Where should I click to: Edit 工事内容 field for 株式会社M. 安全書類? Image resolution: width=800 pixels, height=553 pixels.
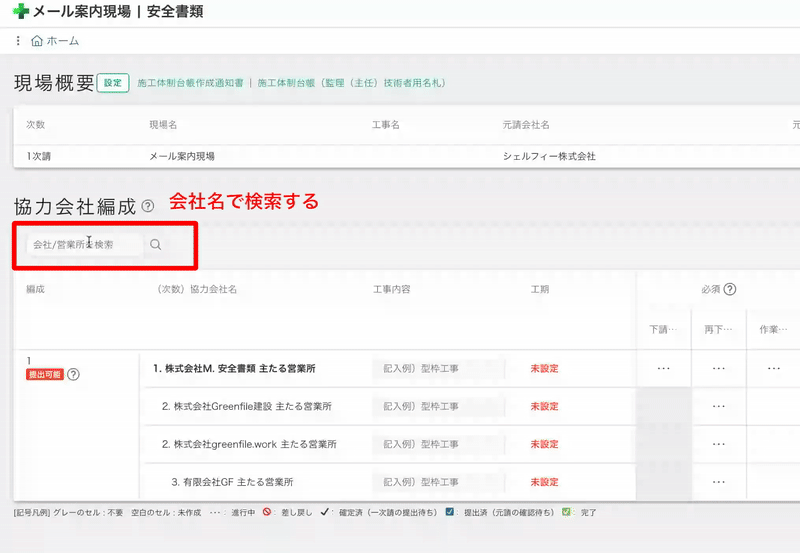[439, 368]
